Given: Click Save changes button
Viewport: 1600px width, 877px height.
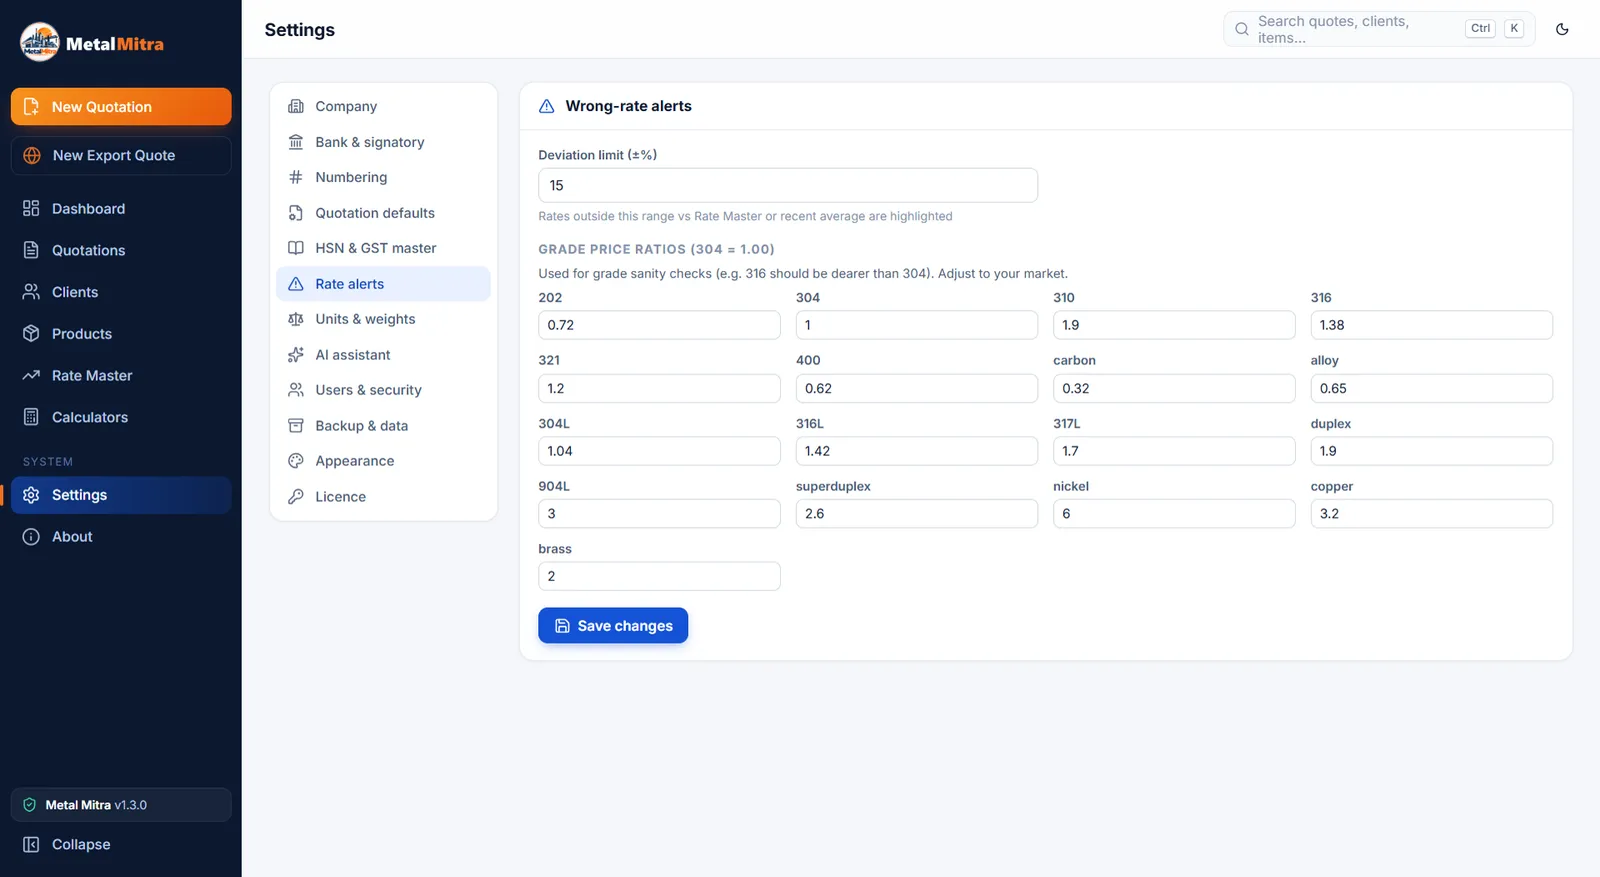Looking at the screenshot, I should point(613,626).
